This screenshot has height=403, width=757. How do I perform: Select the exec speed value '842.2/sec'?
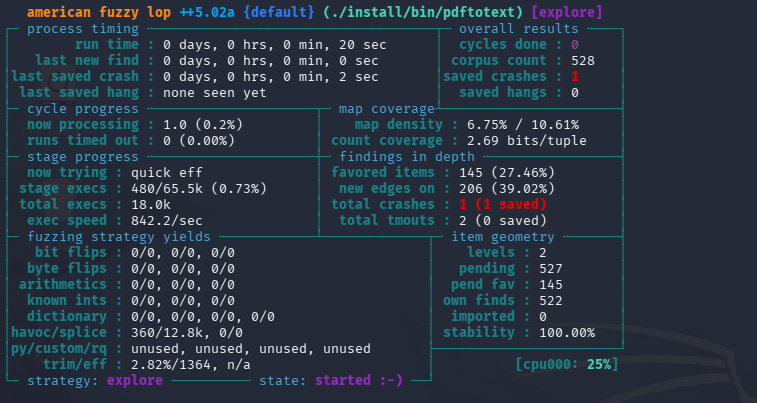(x=167, y=221)
